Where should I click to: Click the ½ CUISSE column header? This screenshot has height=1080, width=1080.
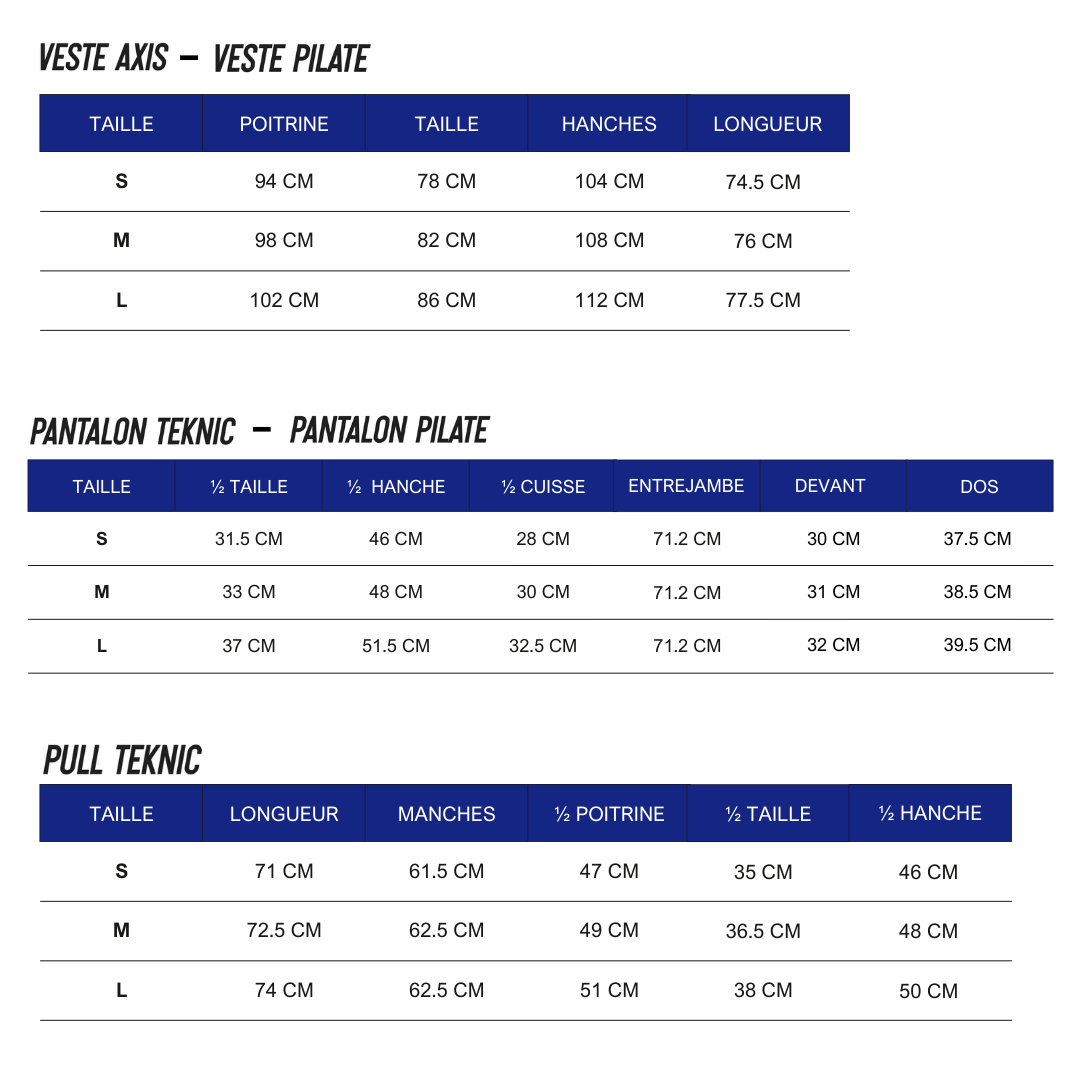coord(543,487)
